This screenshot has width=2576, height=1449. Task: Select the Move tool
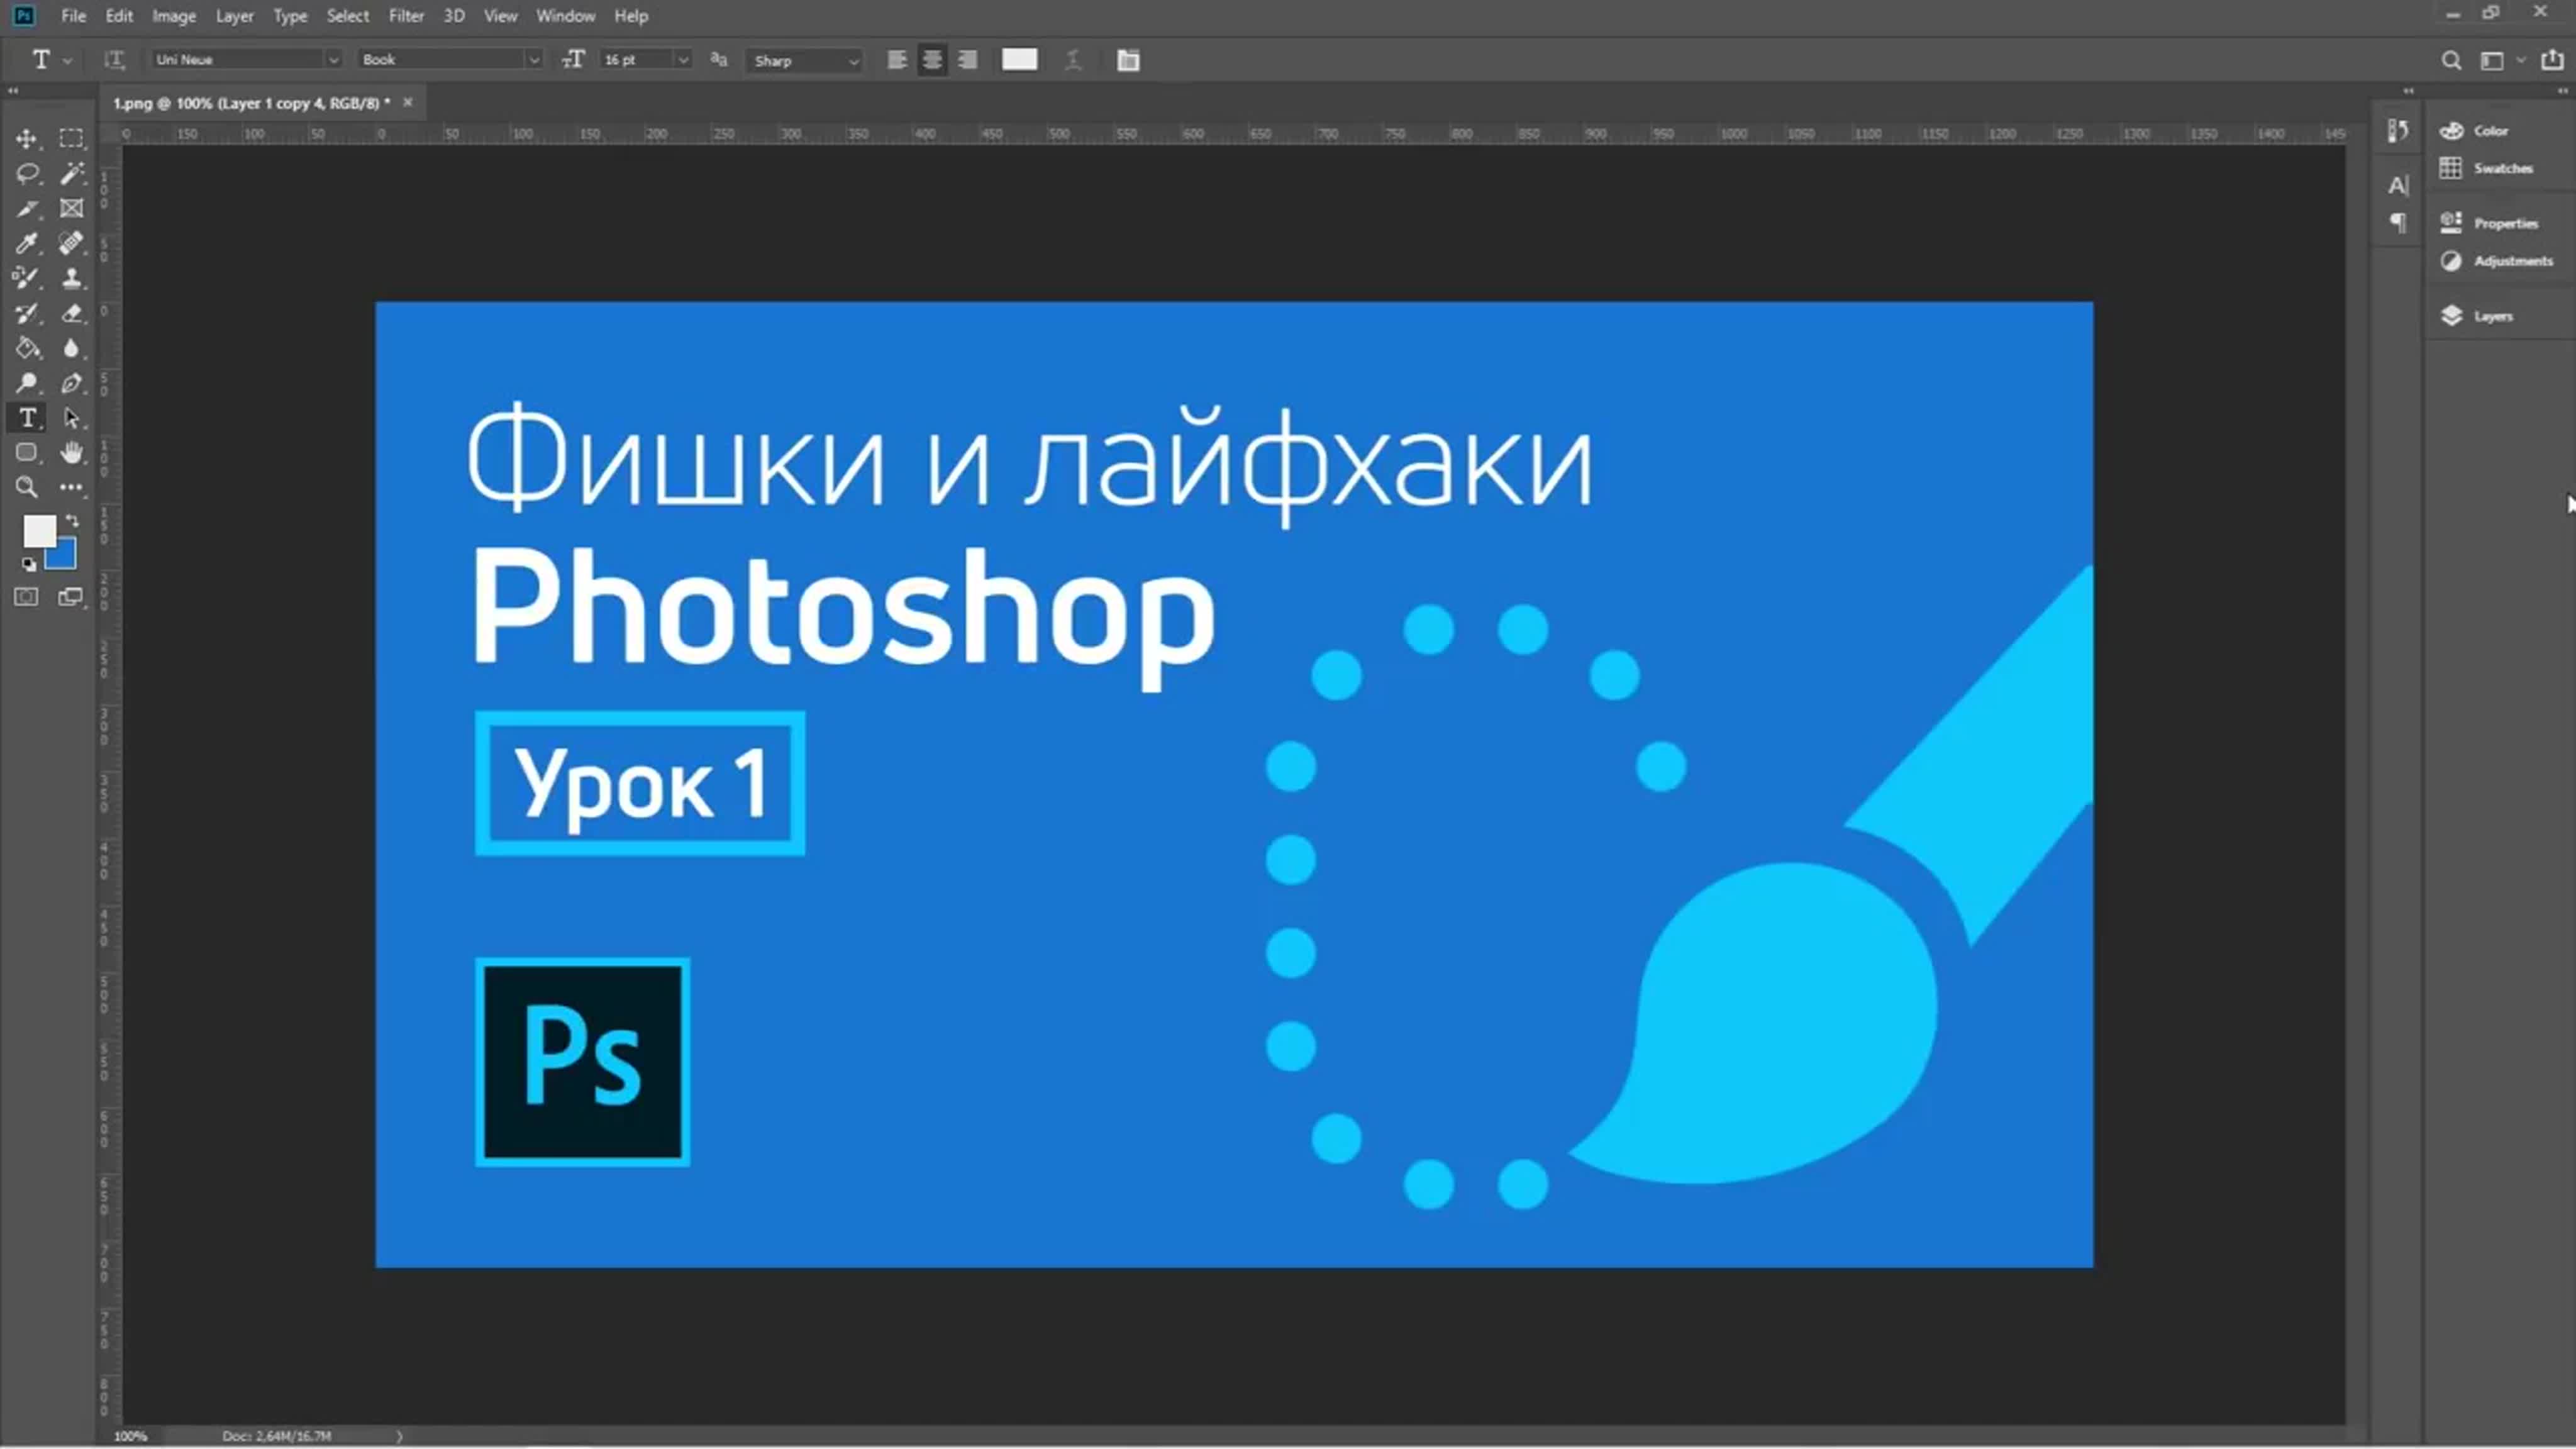click(x=27, y=138)
